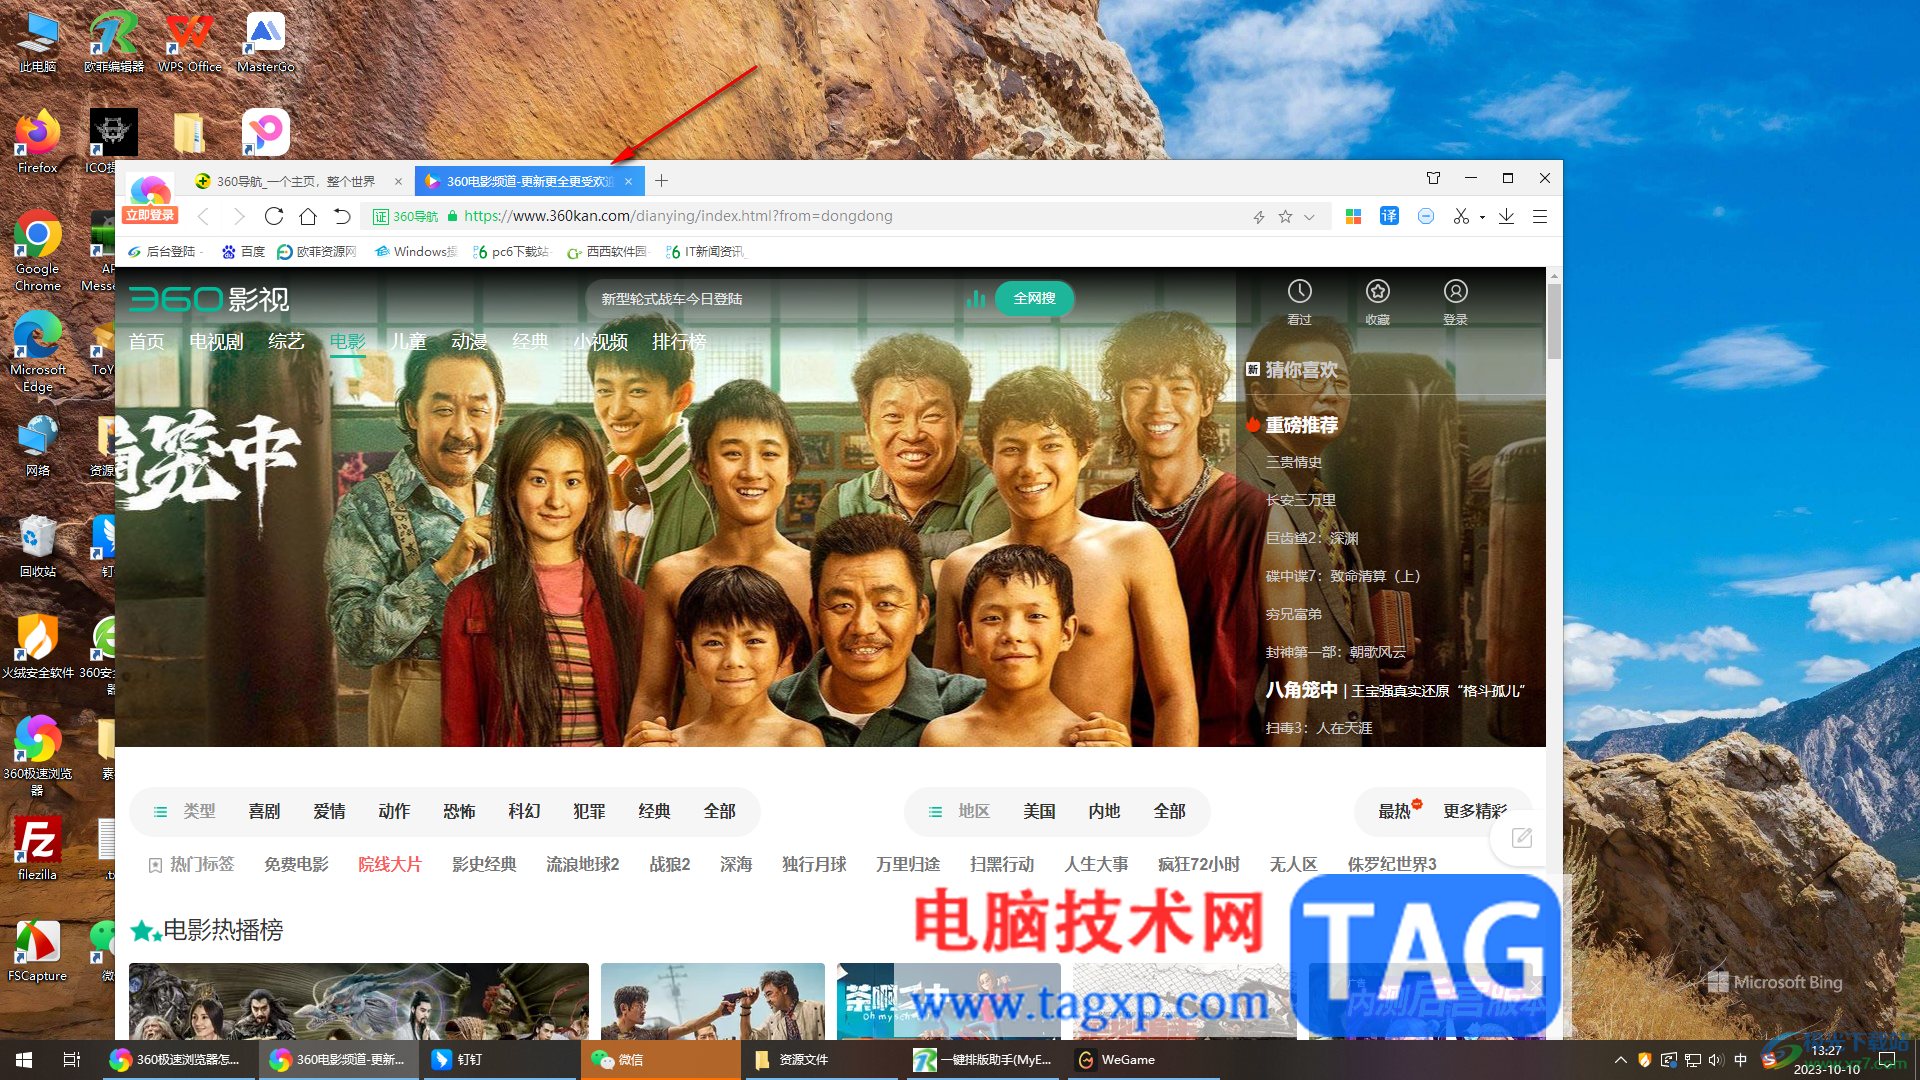Expand the address bar dropdown chevron
Screen dimensions: 1920x1080
click(1309, 217)
